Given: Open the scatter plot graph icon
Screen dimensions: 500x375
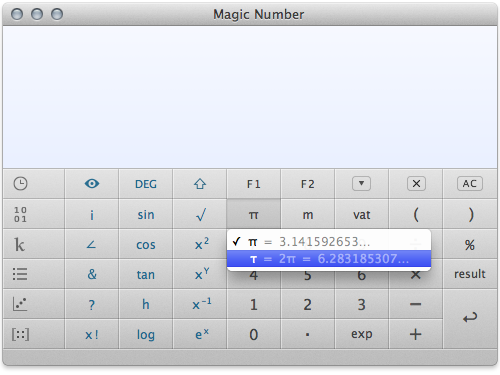Looking at the screenshot, I should [20, 304].
